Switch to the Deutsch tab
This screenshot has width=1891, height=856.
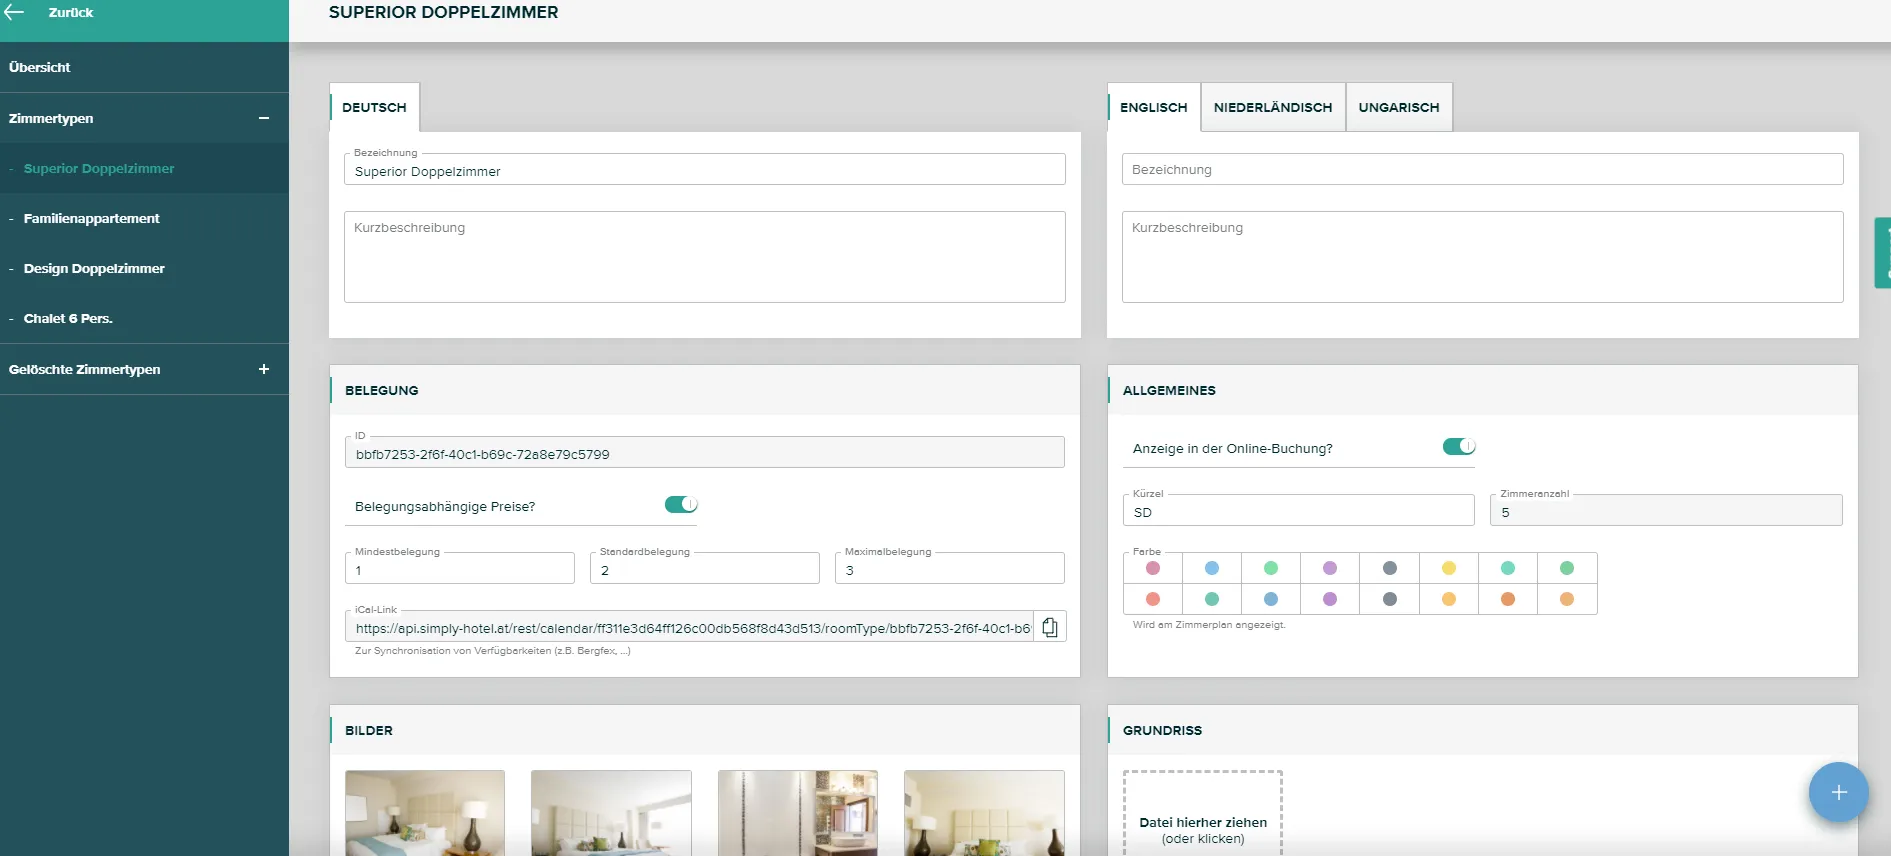click(x=374, y=107)
